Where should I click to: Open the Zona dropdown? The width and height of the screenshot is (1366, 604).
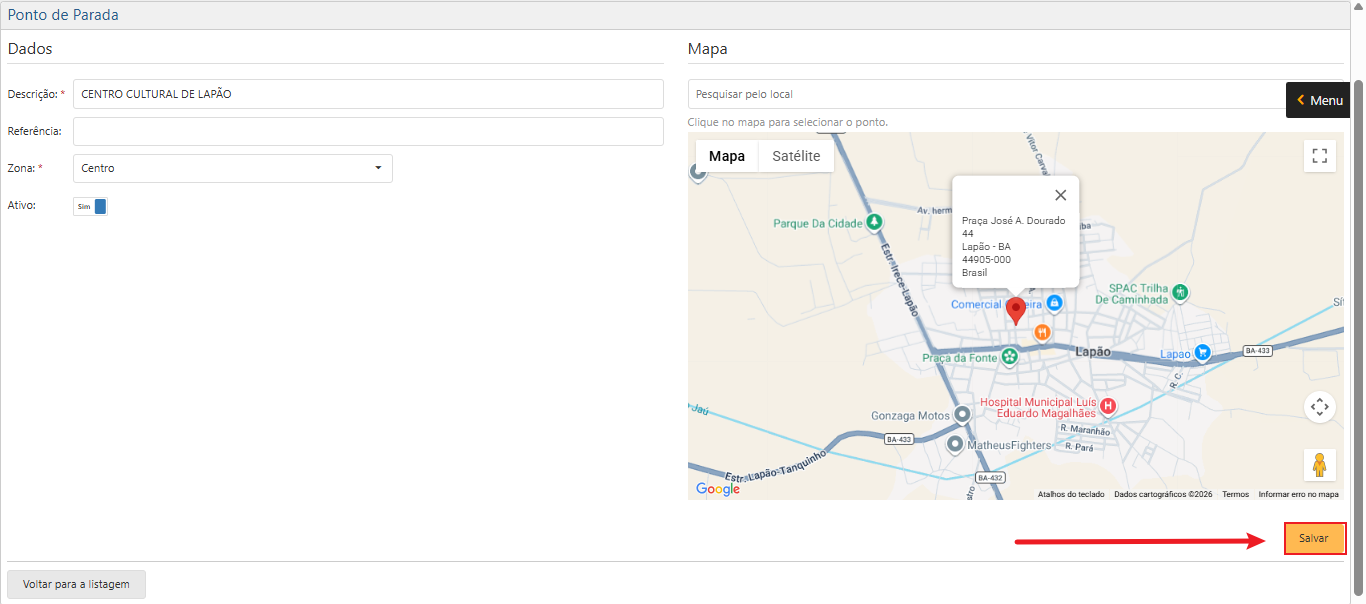click(x=233, y=168)
